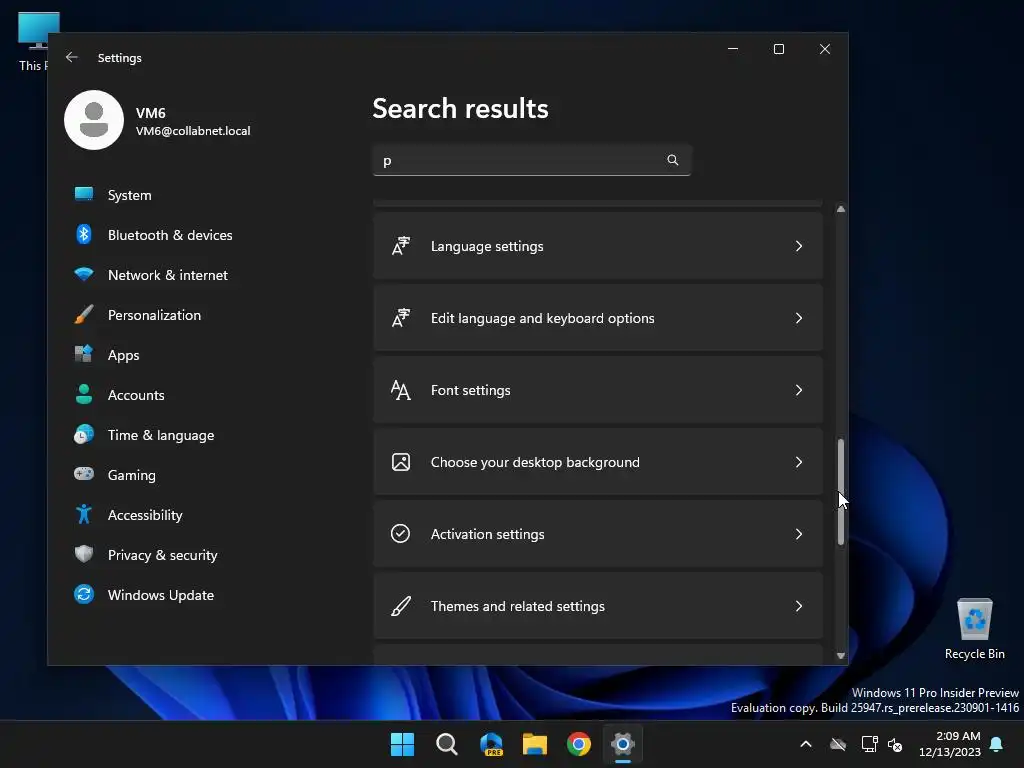Click the Activation settings checkmark icon
Image resolution: width=1024 pixels, height=768 pixels.
pos(400,534)
